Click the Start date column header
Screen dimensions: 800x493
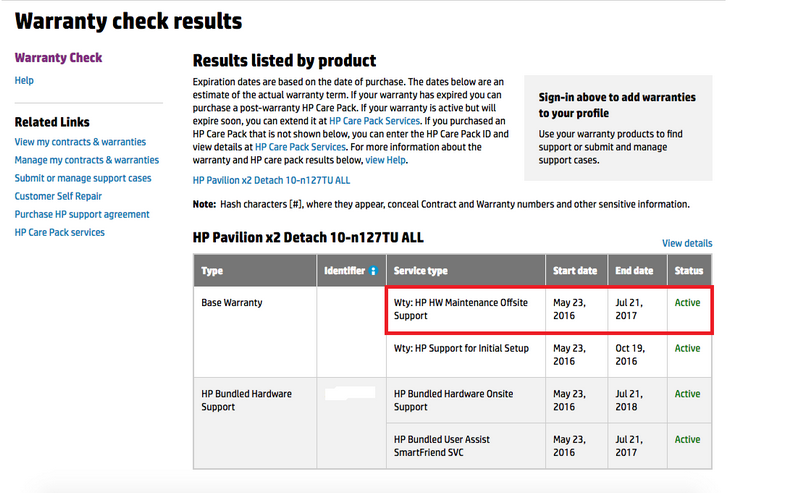pos(574,271)
